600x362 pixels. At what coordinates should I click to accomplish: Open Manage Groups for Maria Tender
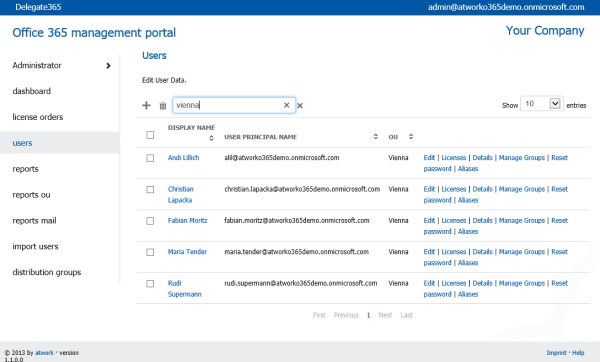click(x=522, y=252)
